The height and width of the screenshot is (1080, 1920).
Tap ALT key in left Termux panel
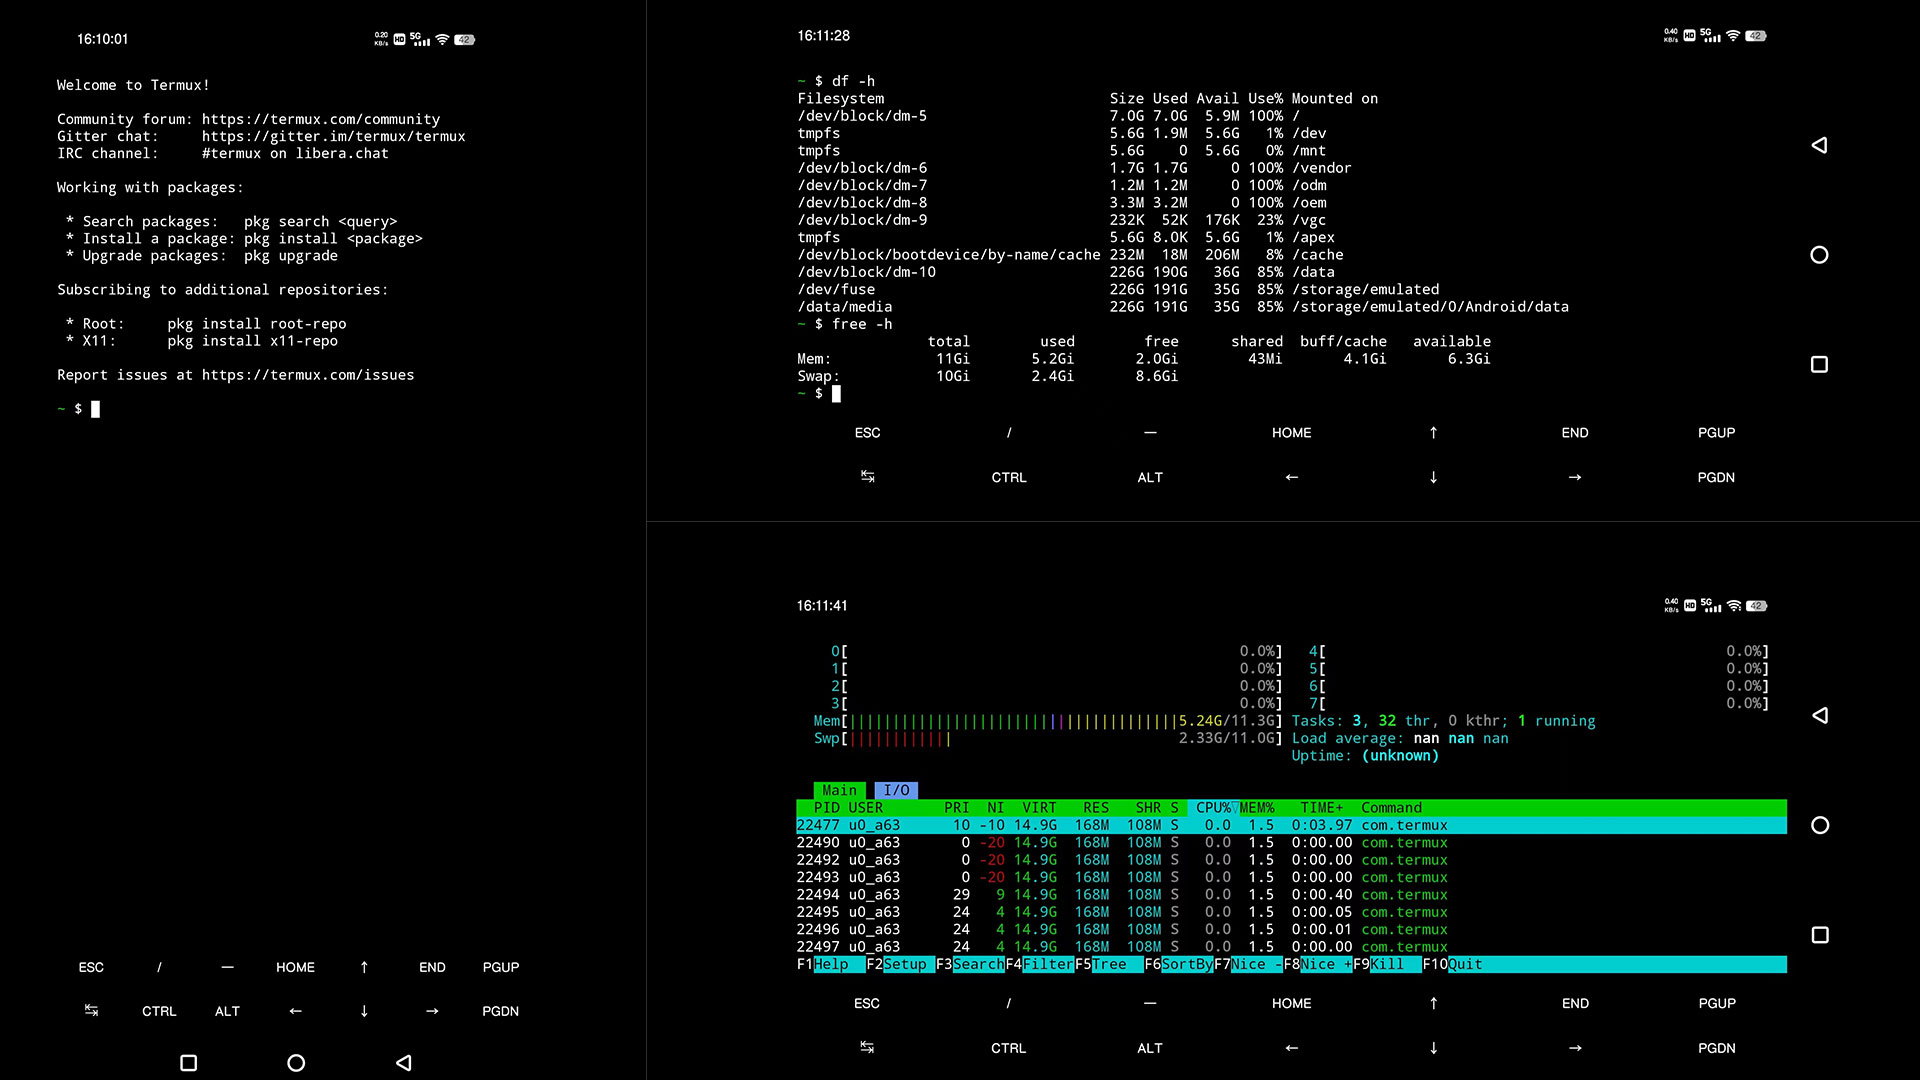pyautogui.click(x=227, y=1011)
